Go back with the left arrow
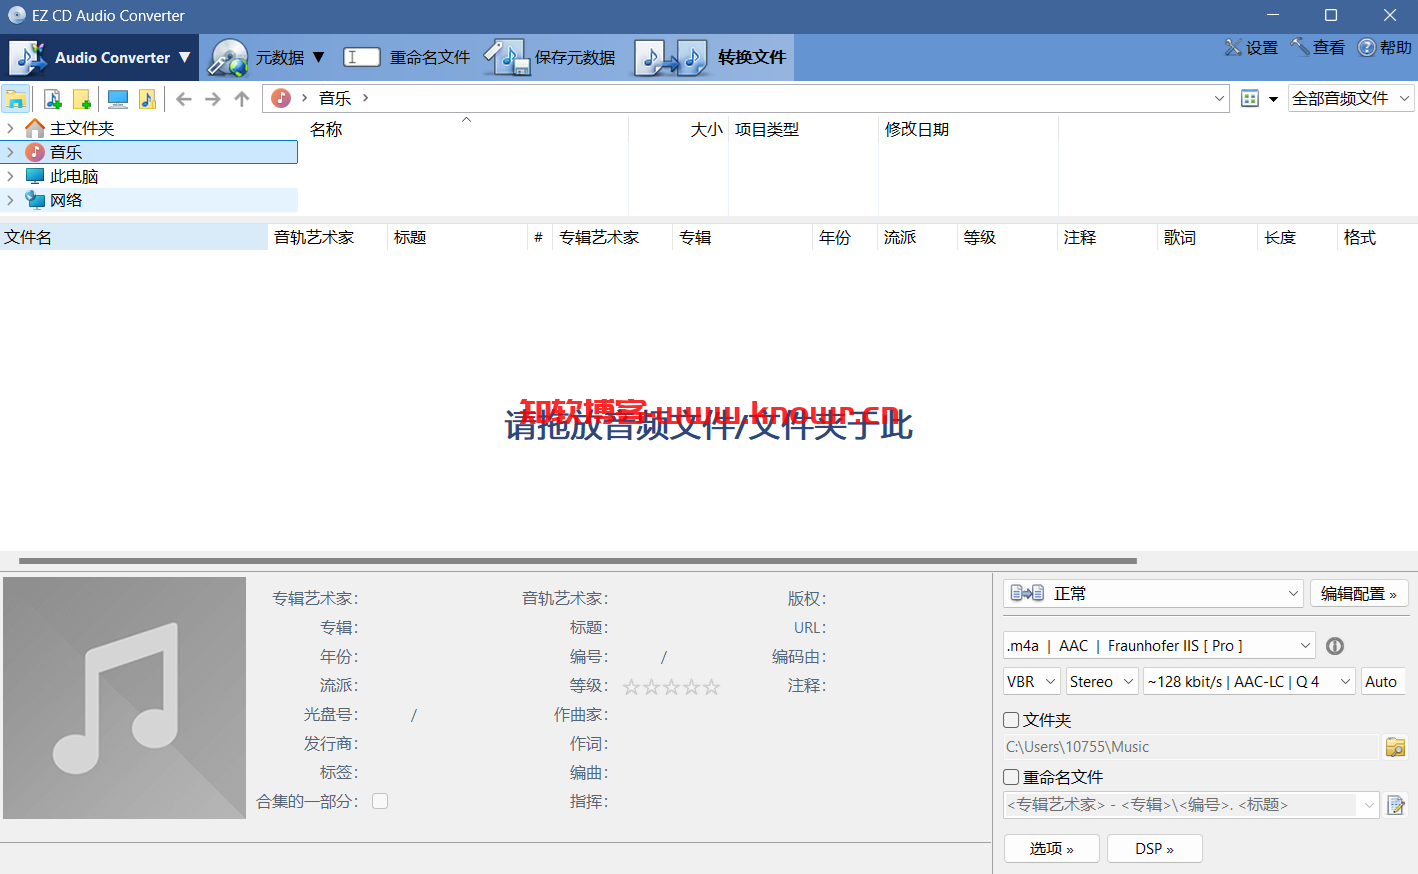1418x874 pixels. tap(184, 98)
